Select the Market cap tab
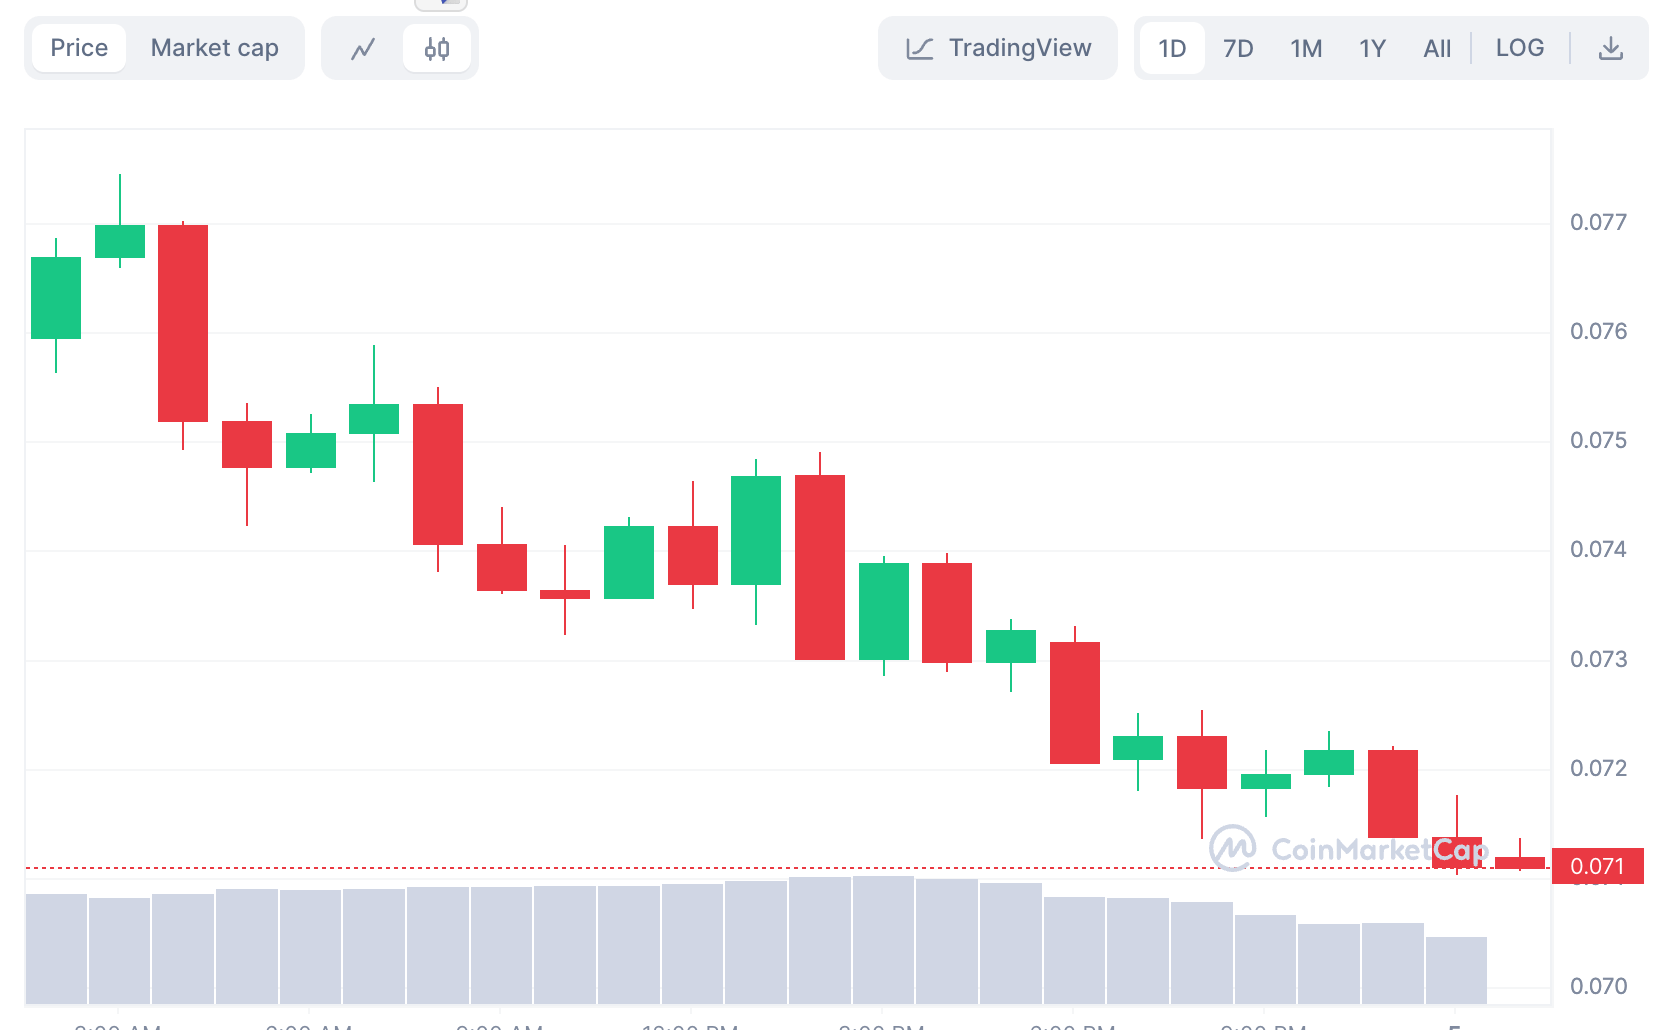Viewport: 1674px width, 1030px height. (215, 48)
